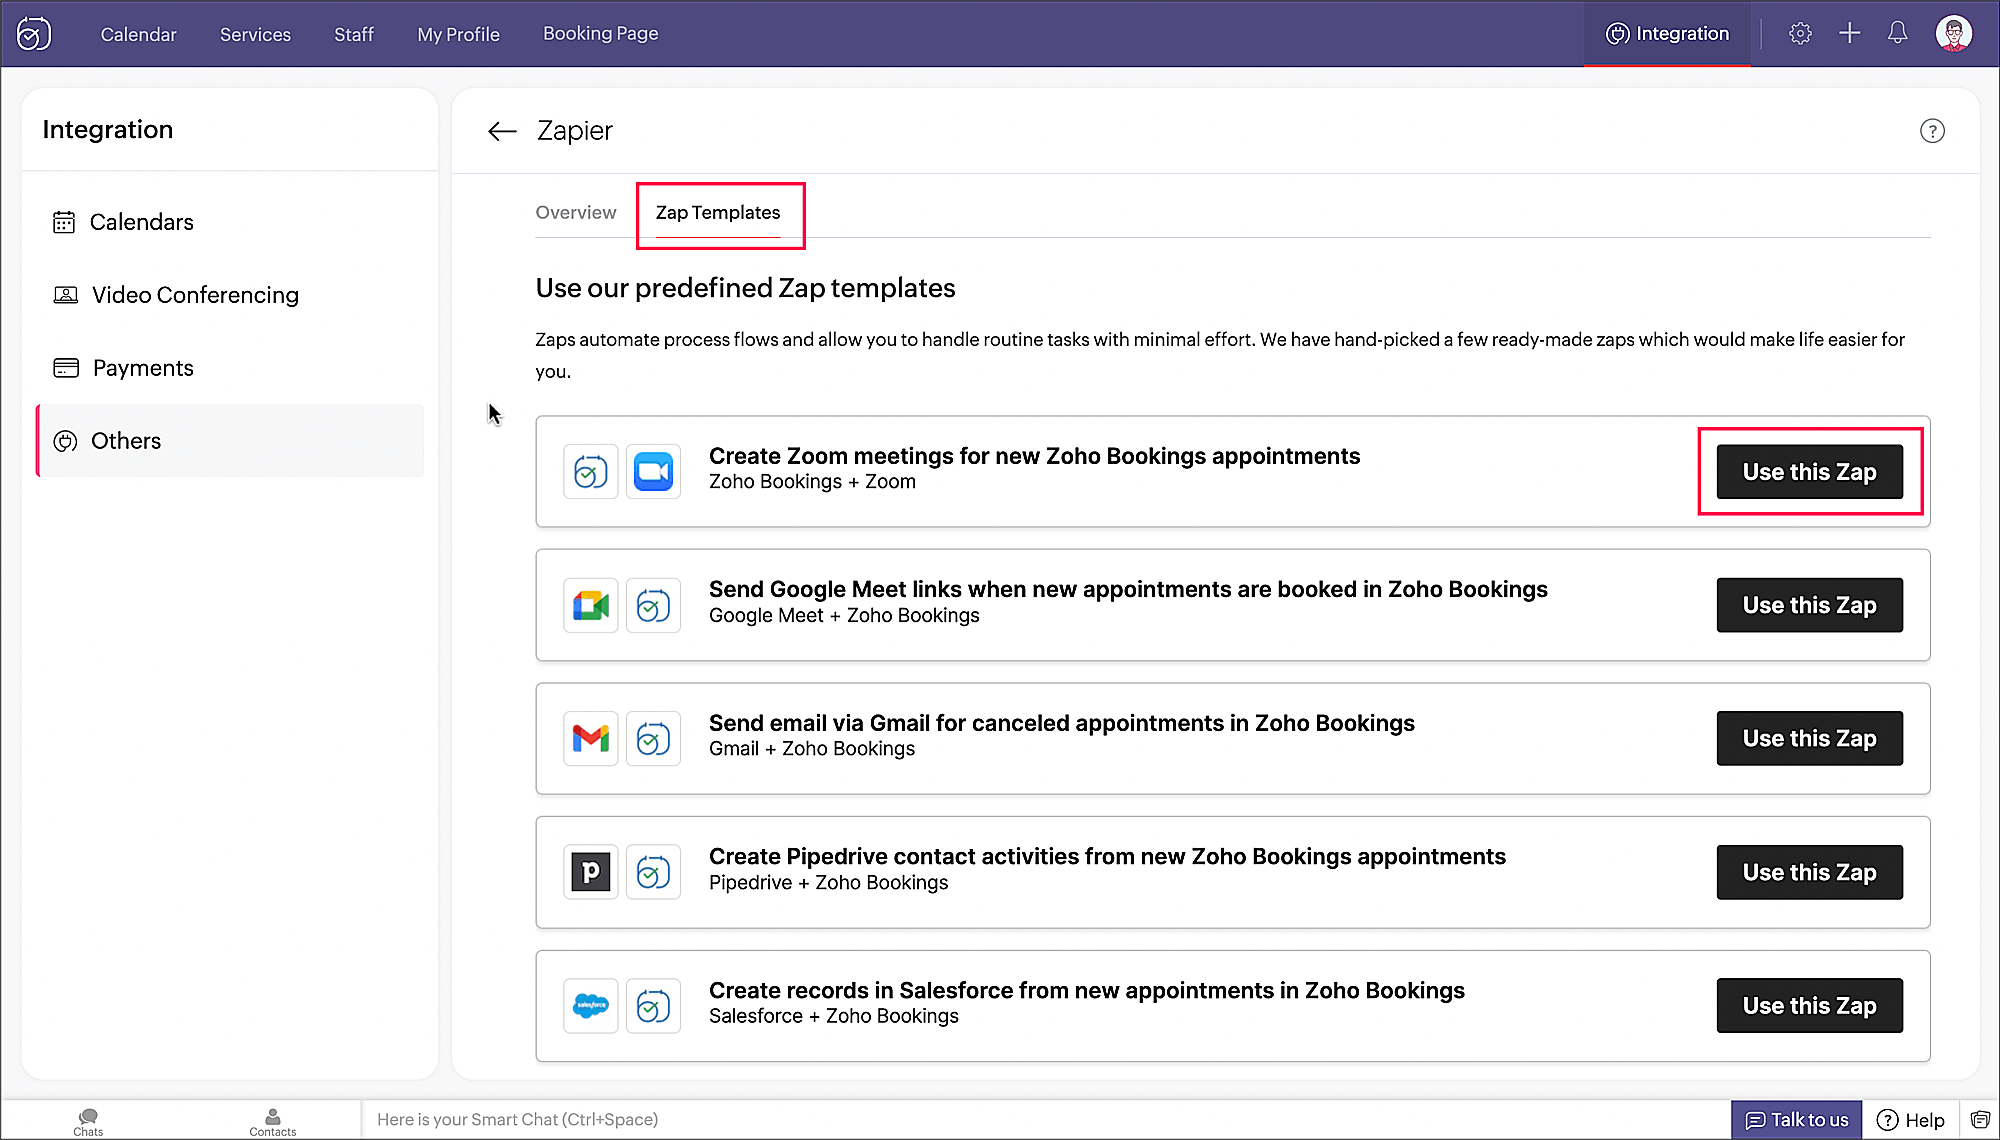The width and height of the screenshot is (2000, 1140).
Task: Select the Zap Templates tab
Action: pyautogui.click(x=718, y=212)
